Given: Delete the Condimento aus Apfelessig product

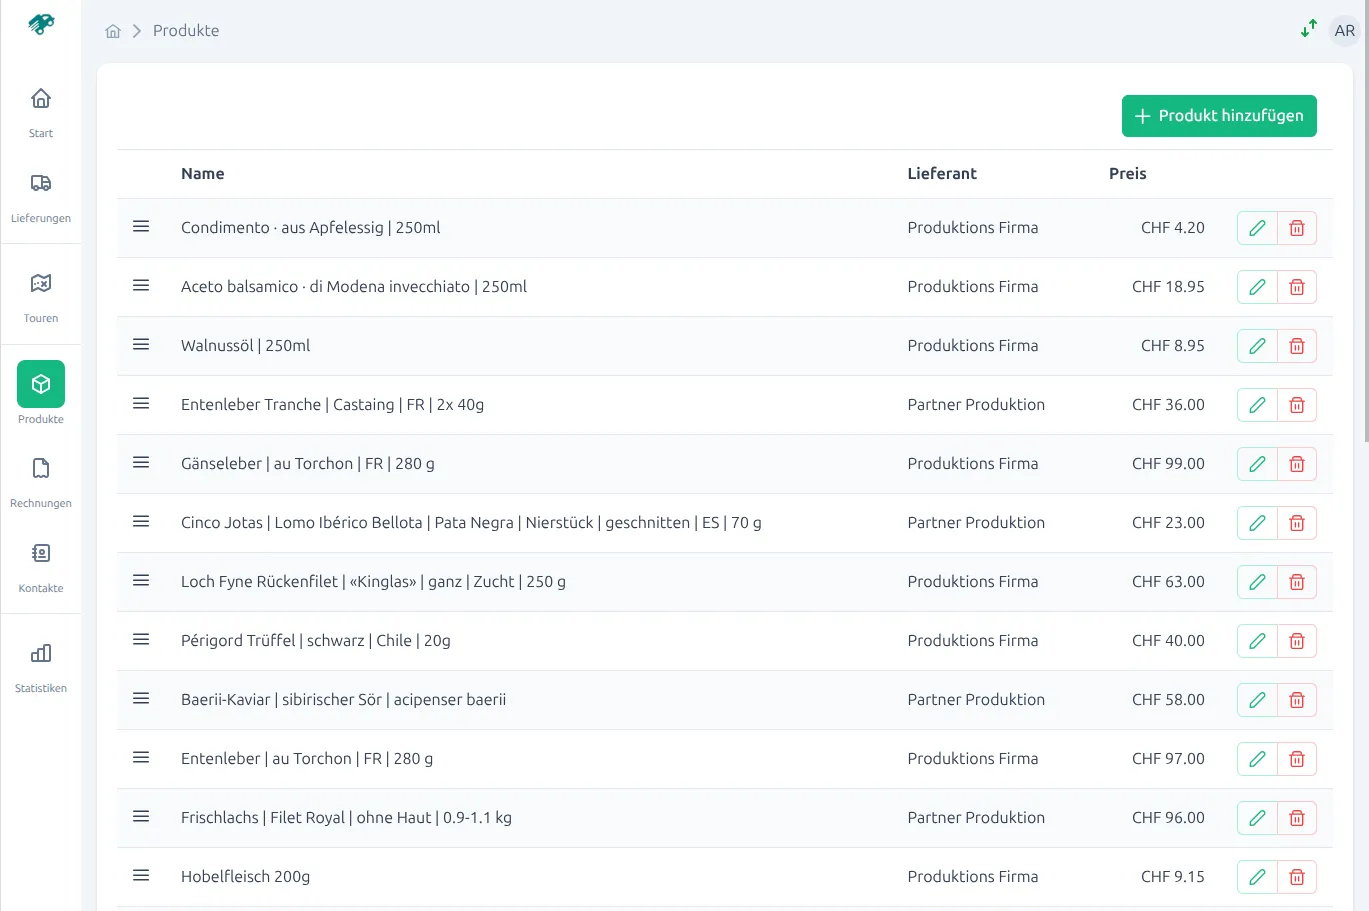Looking at the screenshot, I should coord(1296,228).
